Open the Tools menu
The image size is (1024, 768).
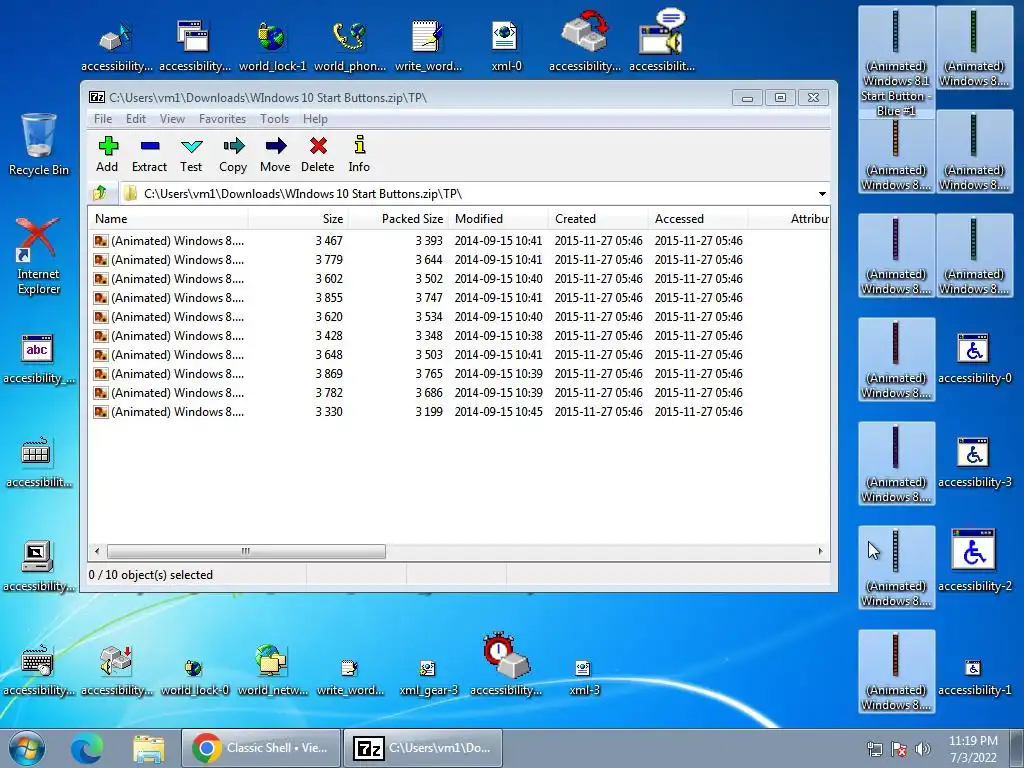point(274,119)
